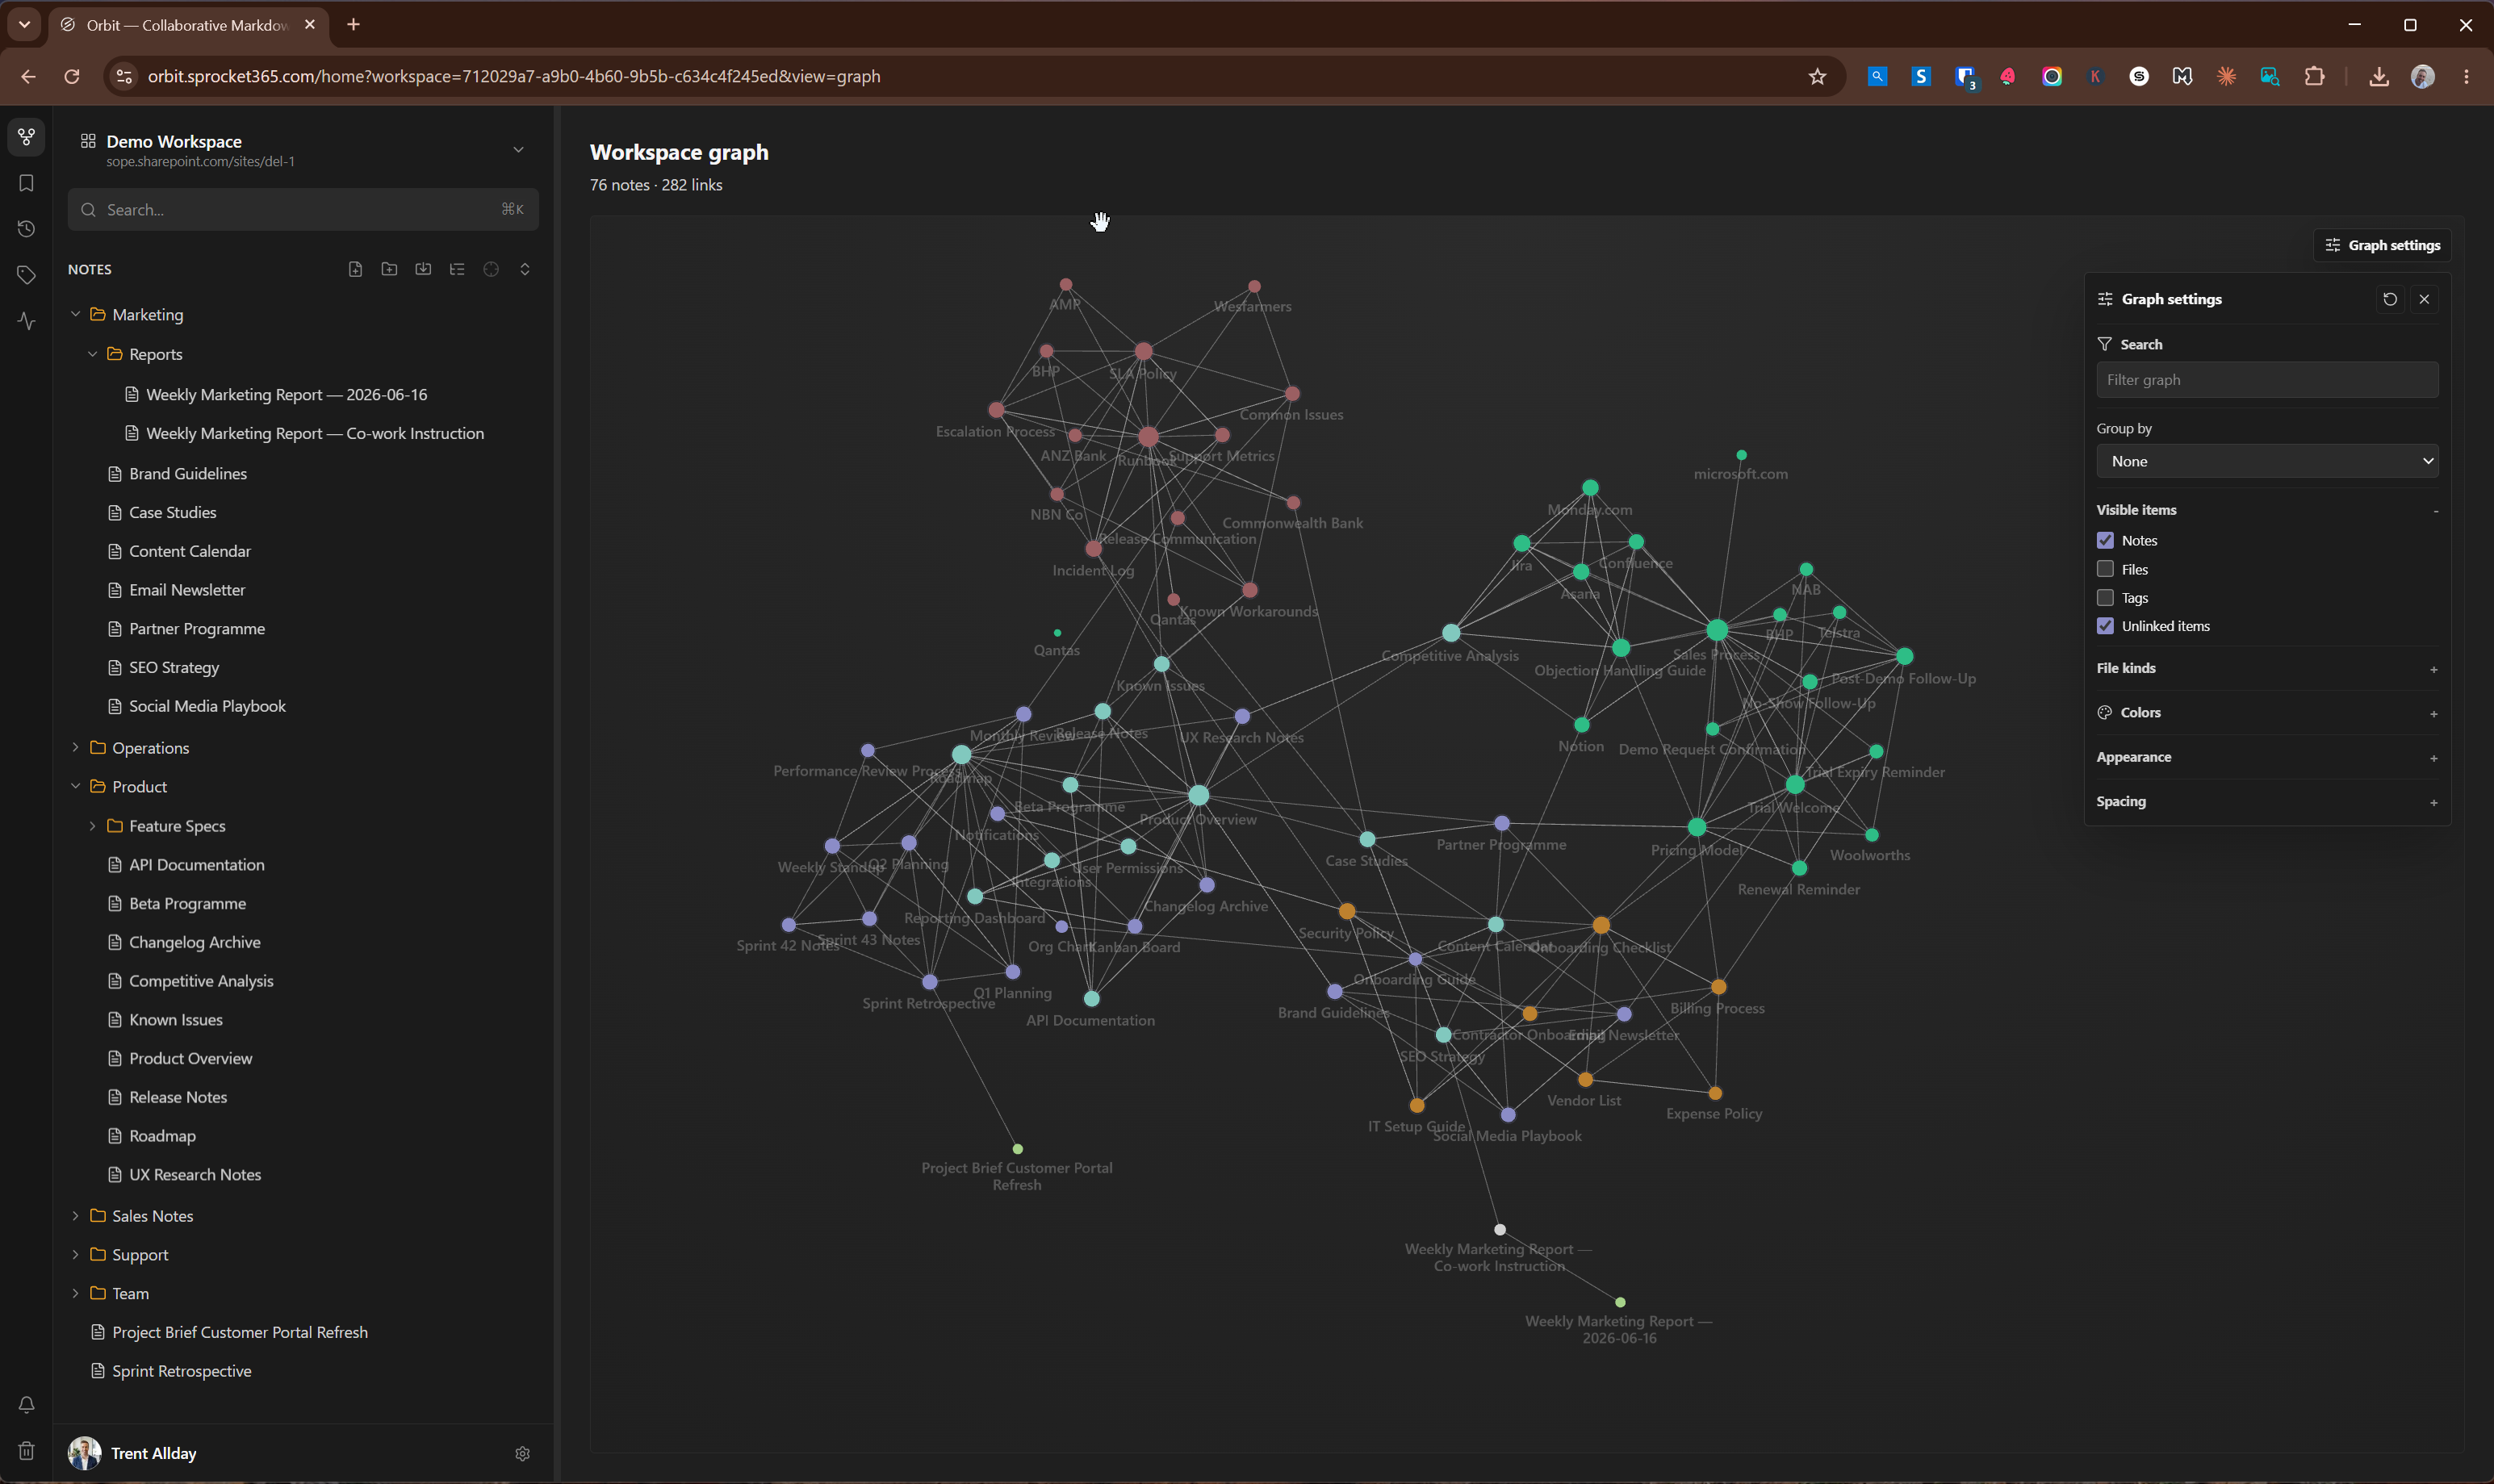2494x1484 pixels.
Task: Expand the Feature Specs folder
Action: [92, 825]
